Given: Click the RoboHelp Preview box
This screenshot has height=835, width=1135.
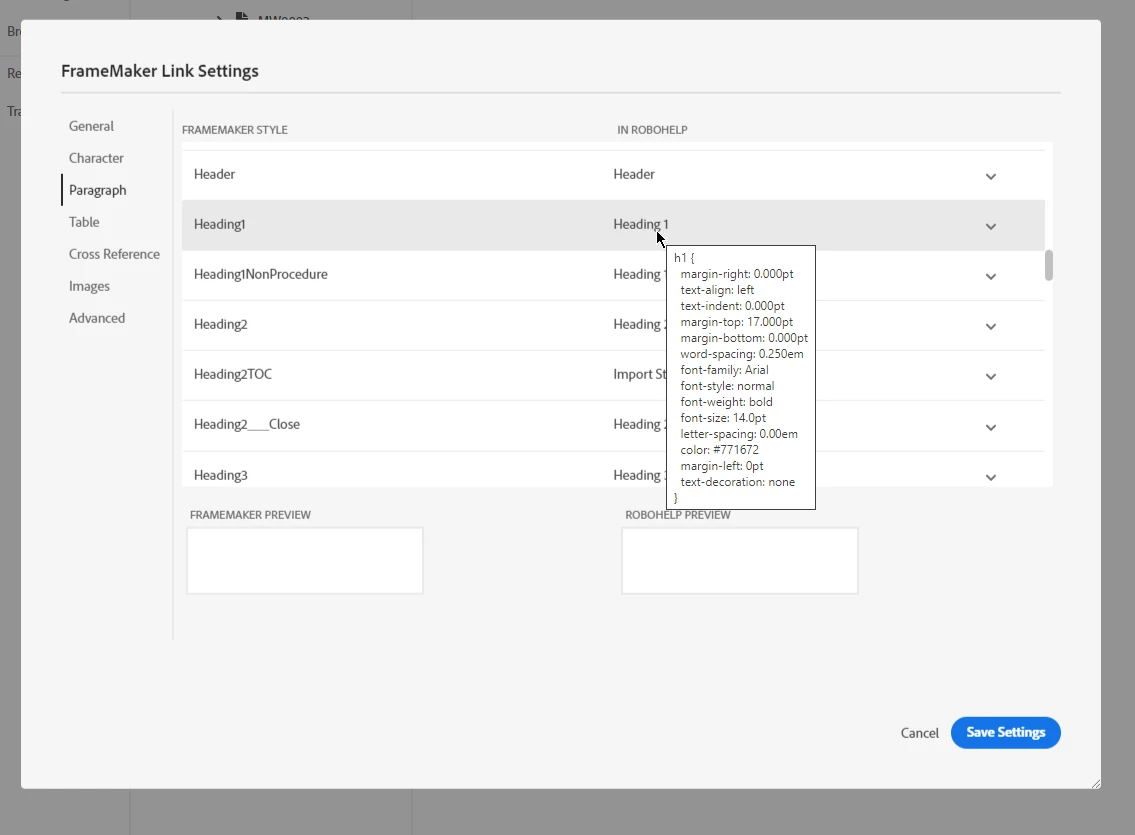Looking at the screenshot, I should (740, 561).
